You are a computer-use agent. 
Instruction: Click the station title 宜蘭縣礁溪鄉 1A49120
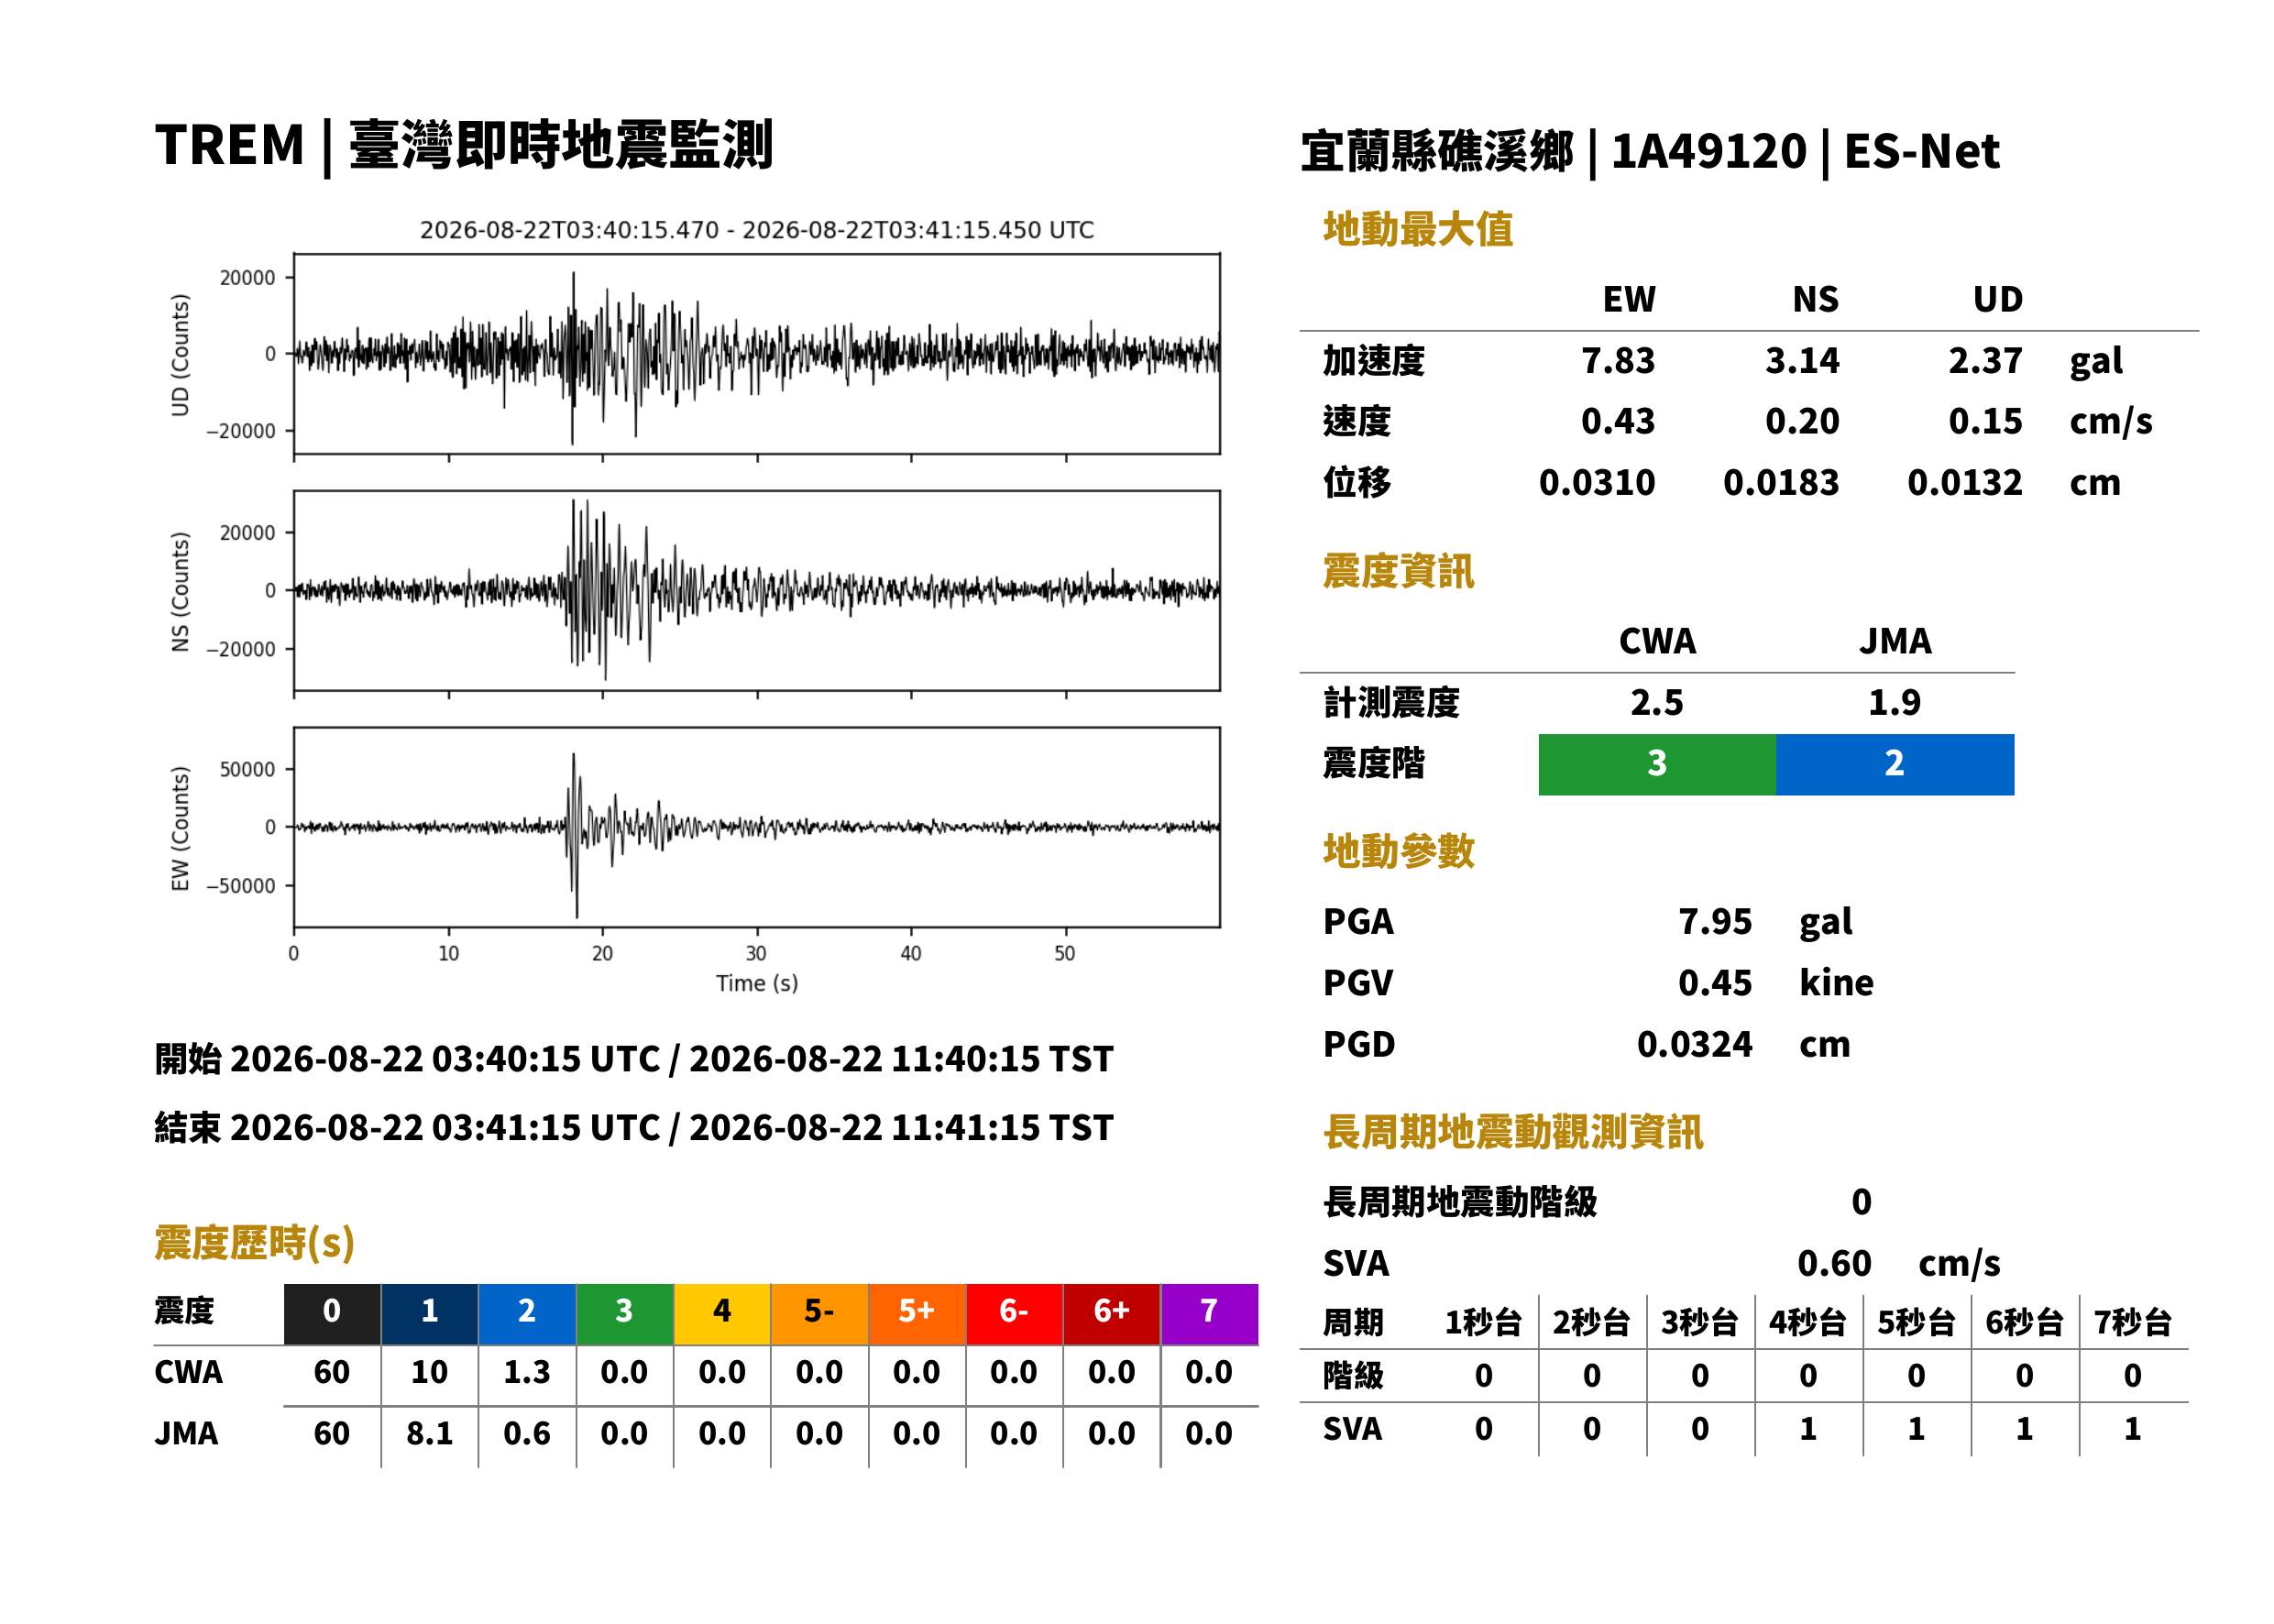[1553, 151]
